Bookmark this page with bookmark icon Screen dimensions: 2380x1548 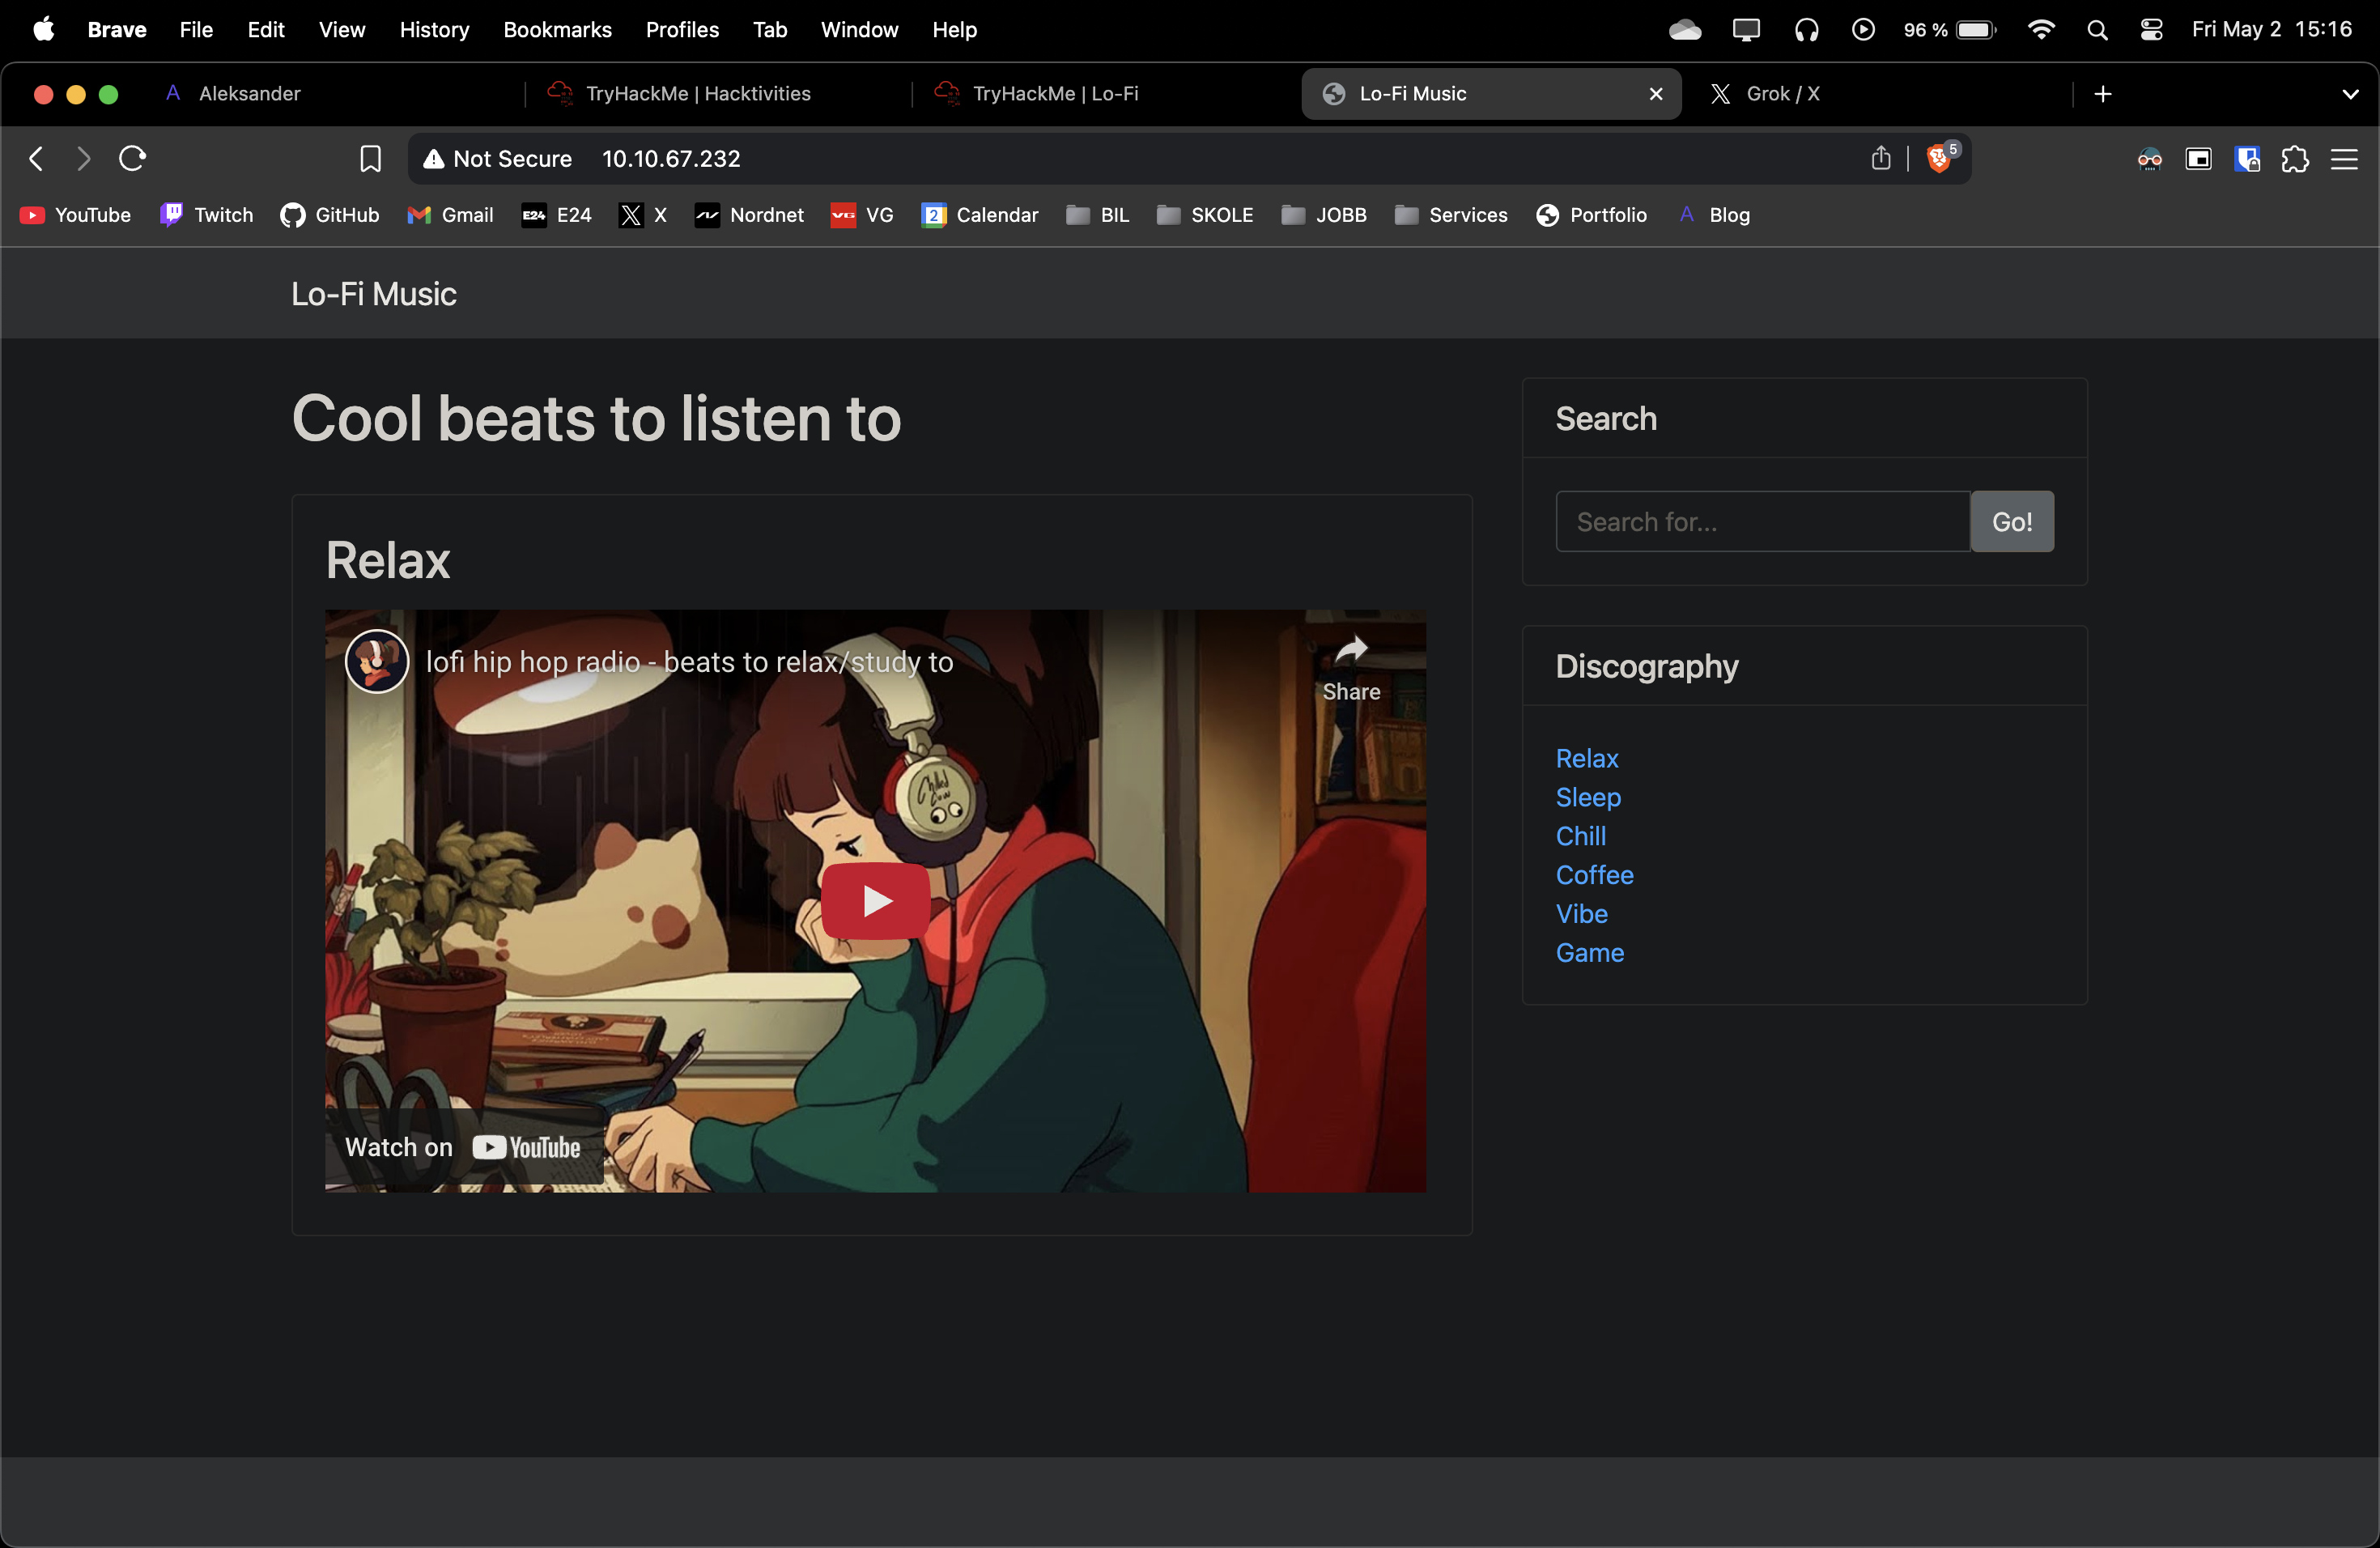pos(370,158)
